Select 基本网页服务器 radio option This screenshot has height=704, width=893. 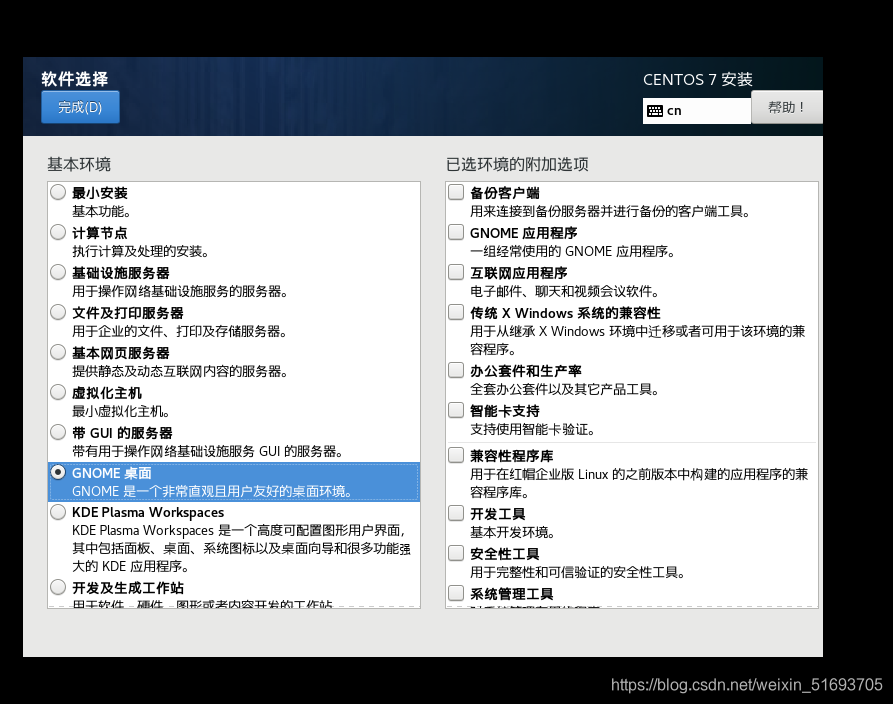(58, 352)
